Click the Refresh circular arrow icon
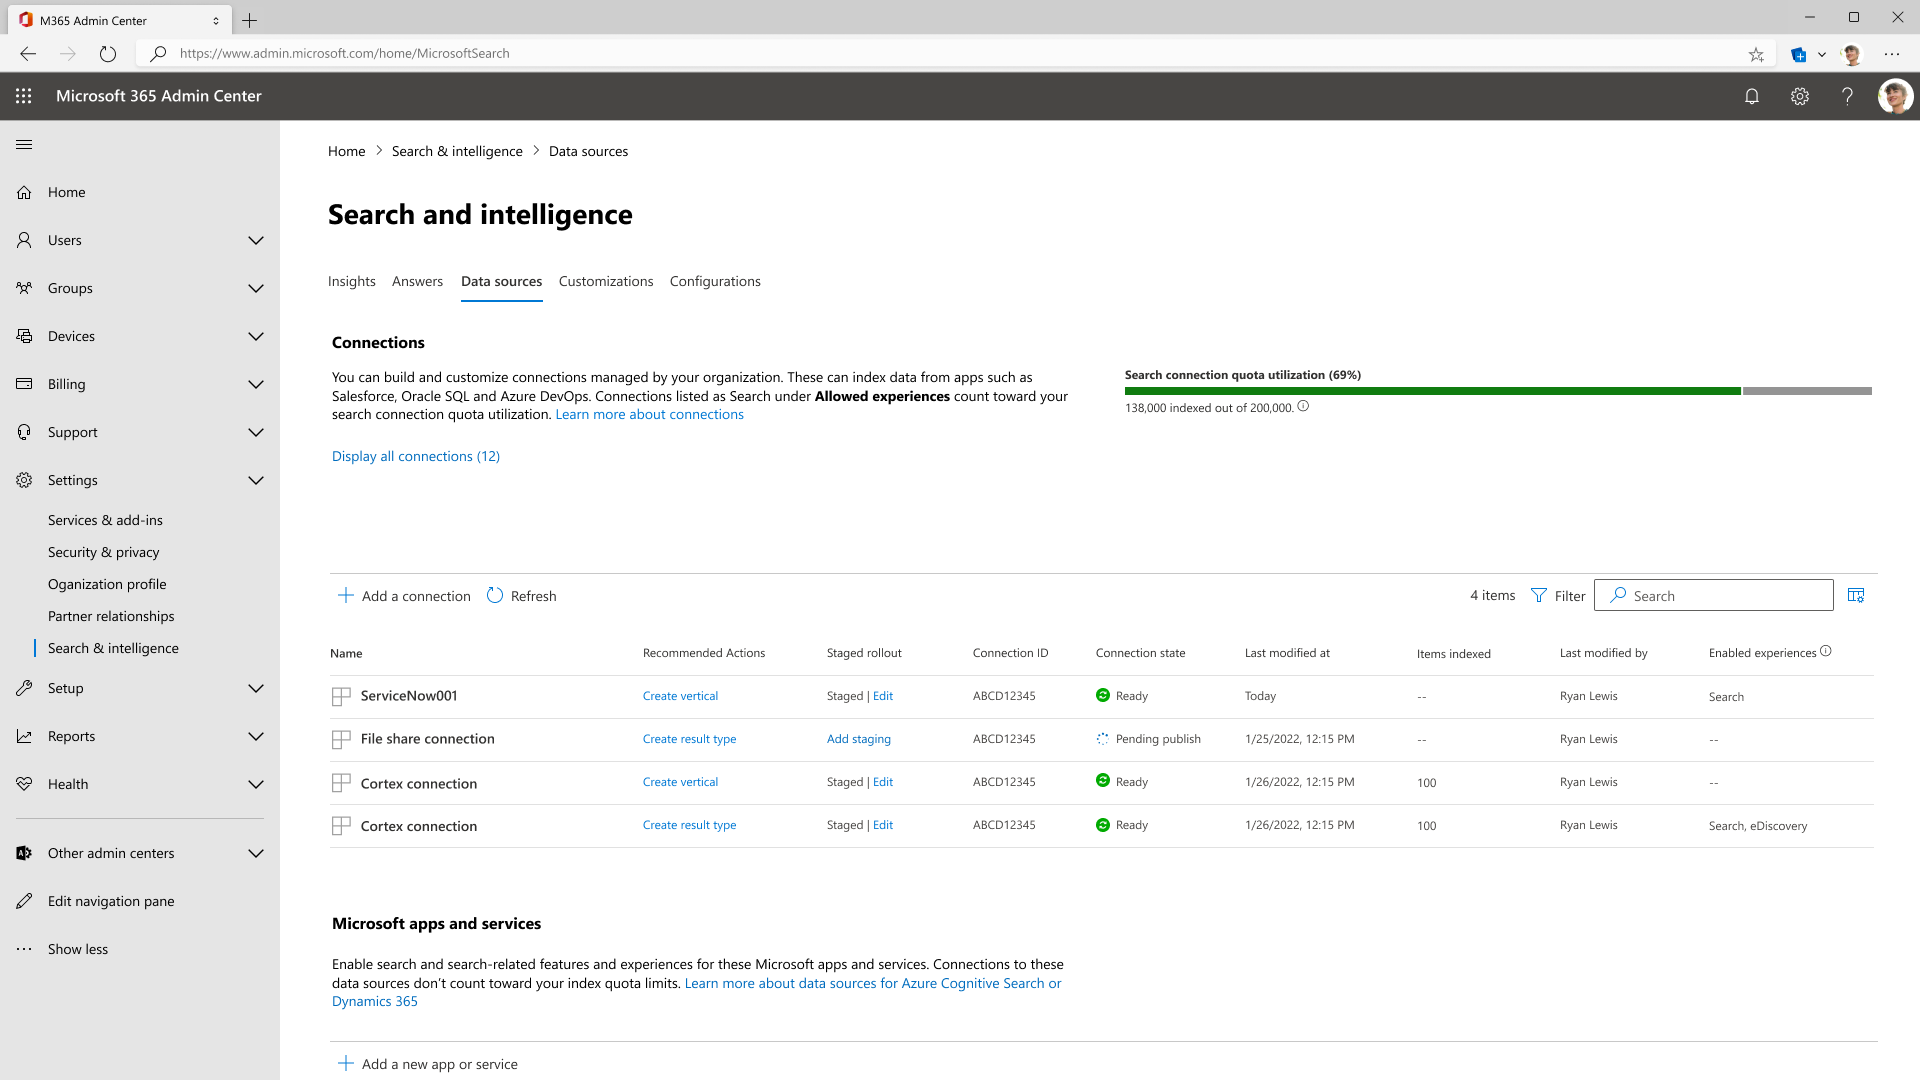 coord(495,595)
